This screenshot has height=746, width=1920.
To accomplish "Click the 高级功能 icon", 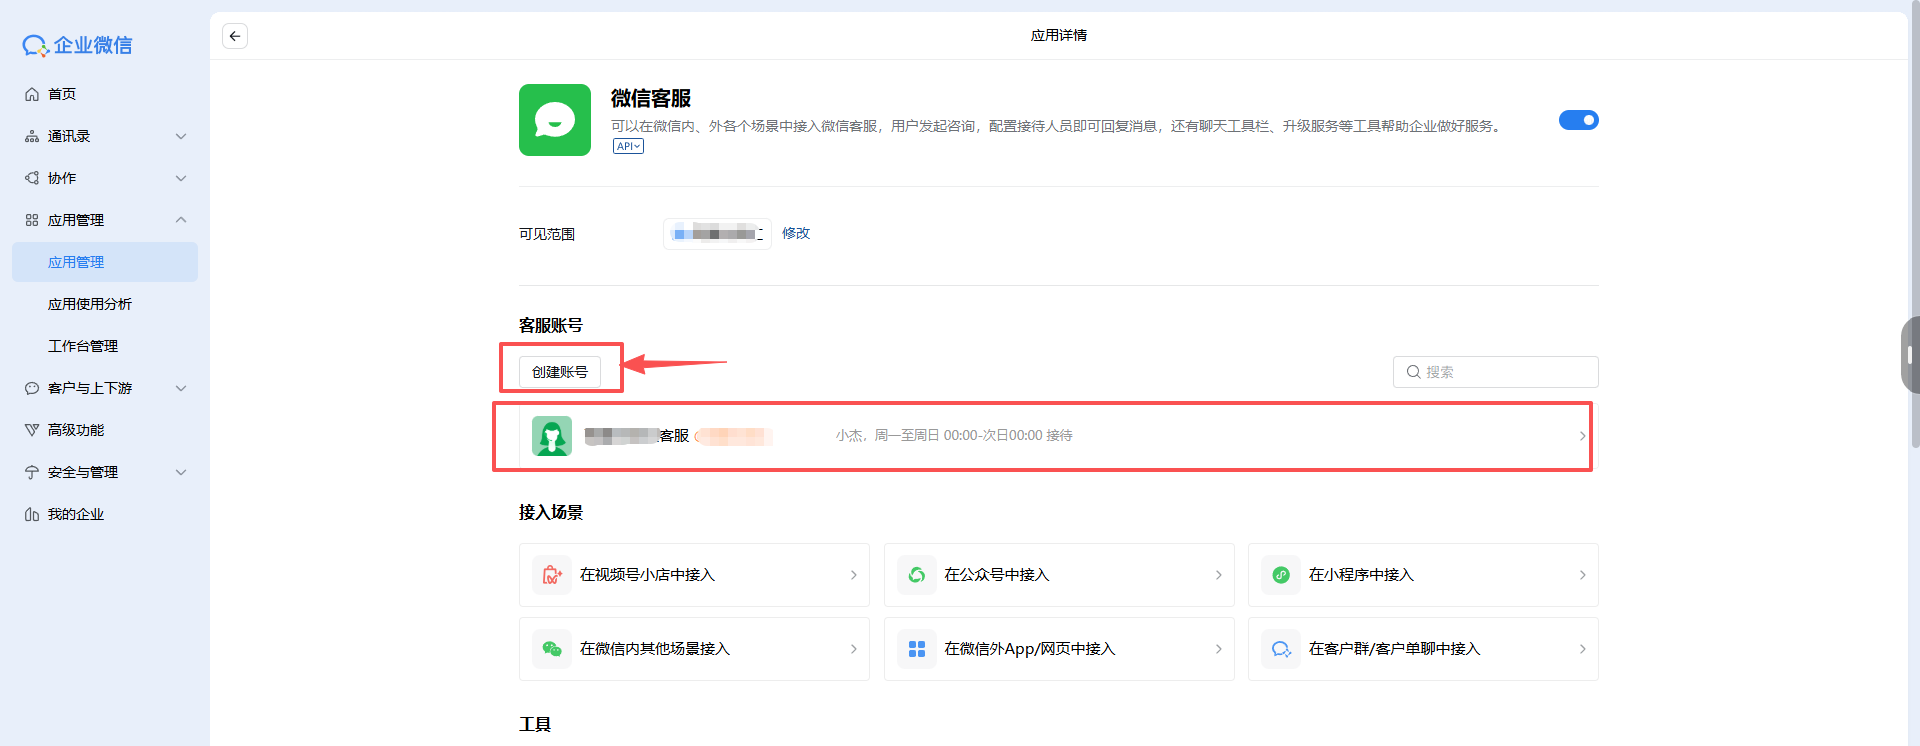I will click(32, 430).
